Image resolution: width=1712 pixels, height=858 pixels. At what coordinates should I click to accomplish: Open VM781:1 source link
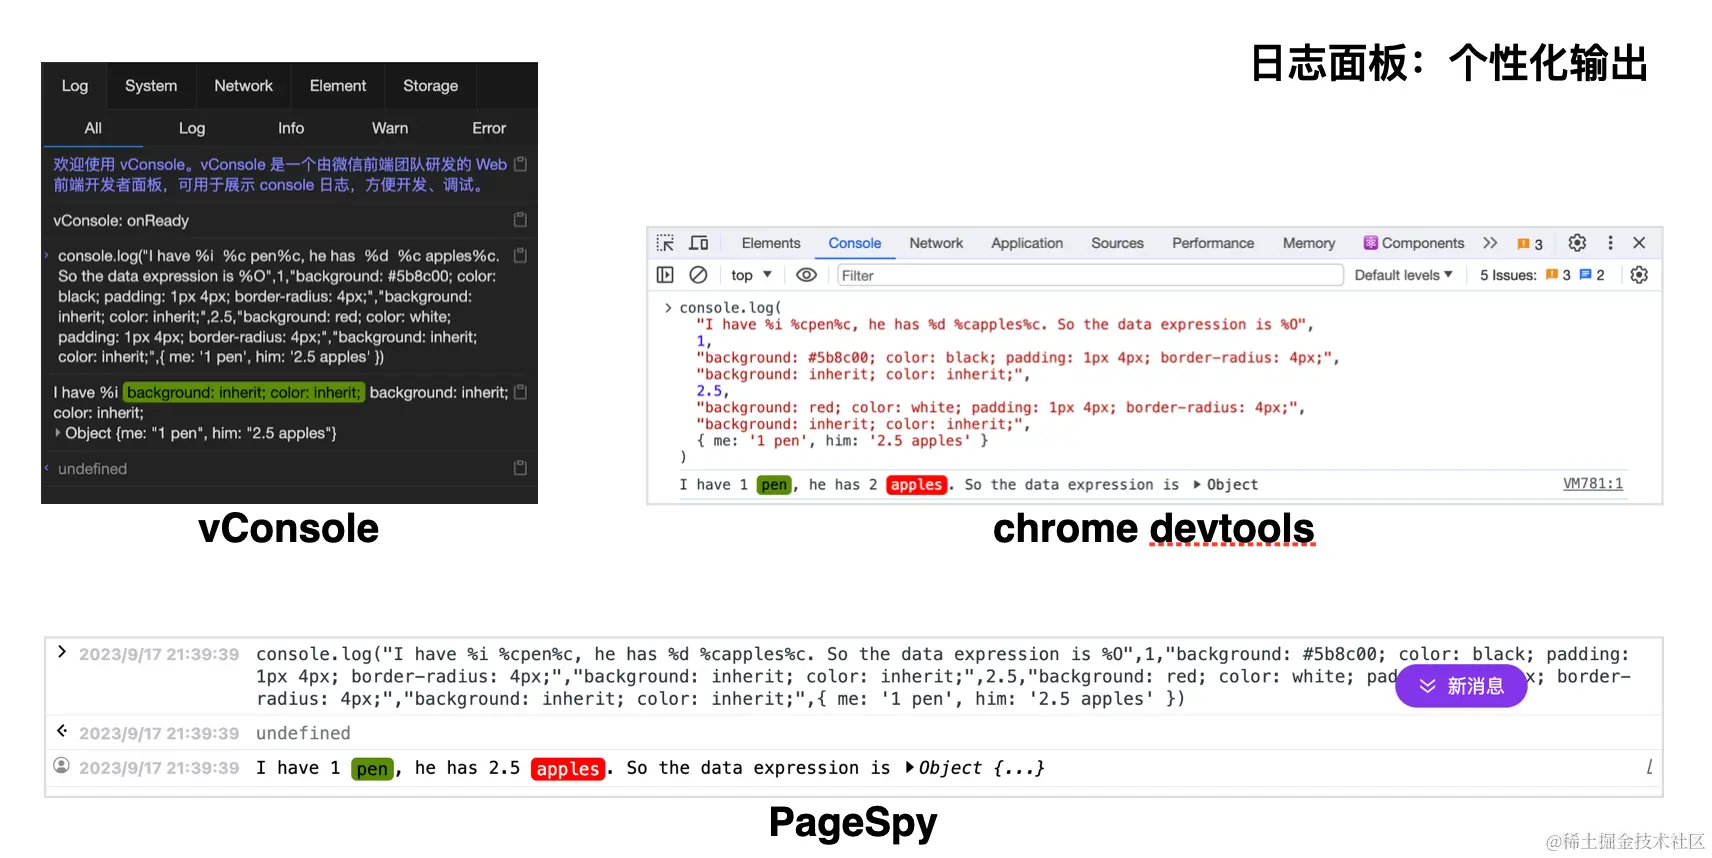click(1593, 484)
